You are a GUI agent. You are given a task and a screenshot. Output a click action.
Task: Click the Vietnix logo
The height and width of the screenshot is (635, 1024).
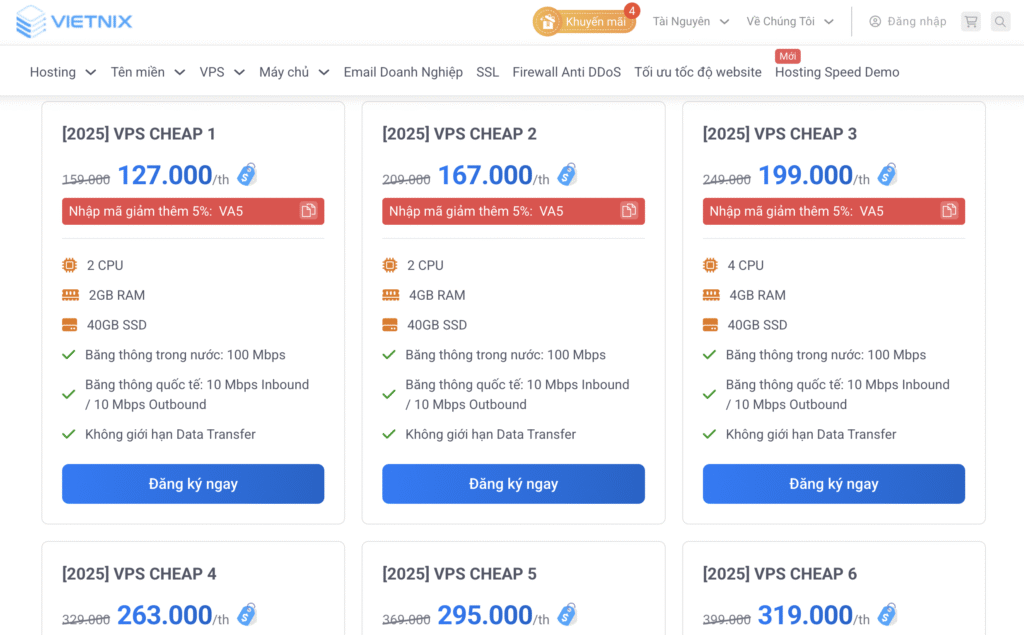(x=74, y=21)
